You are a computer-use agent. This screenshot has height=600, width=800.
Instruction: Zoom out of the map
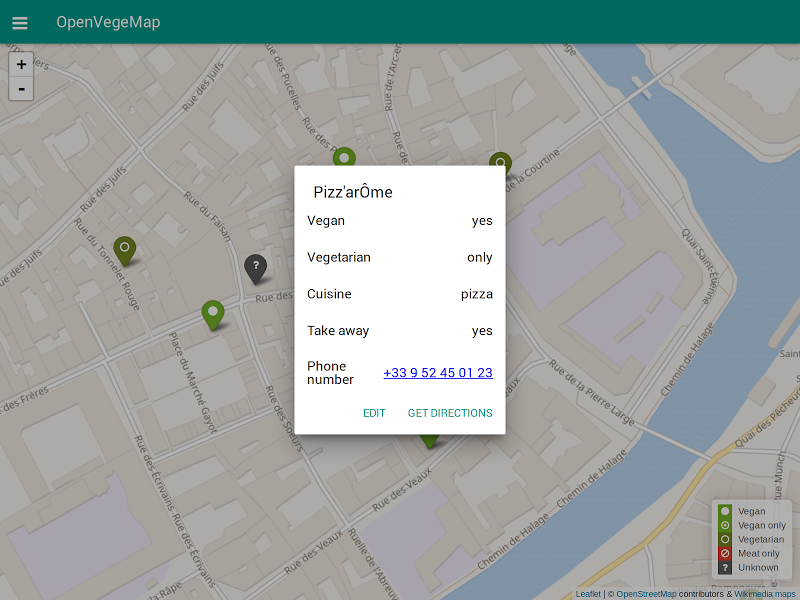pos(21,89)
